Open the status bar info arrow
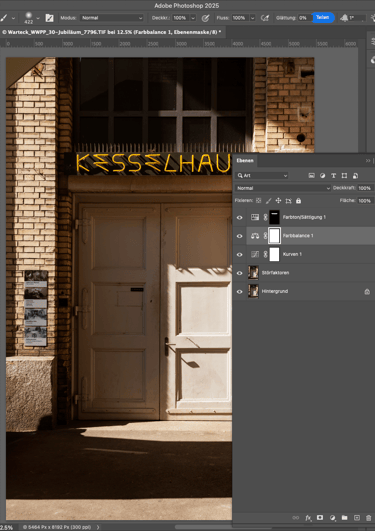This screenshot has height=531, width=375. click(x=98, y=527)
